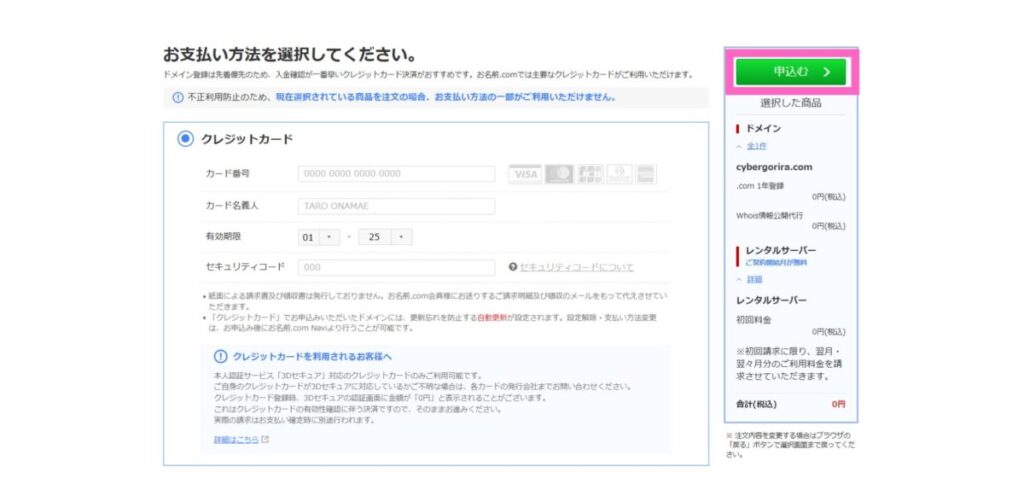The height and width of the screenshot is (490, 1024).
Task: Open the expiration year dropdown showing 25
Action: point(385,237)
